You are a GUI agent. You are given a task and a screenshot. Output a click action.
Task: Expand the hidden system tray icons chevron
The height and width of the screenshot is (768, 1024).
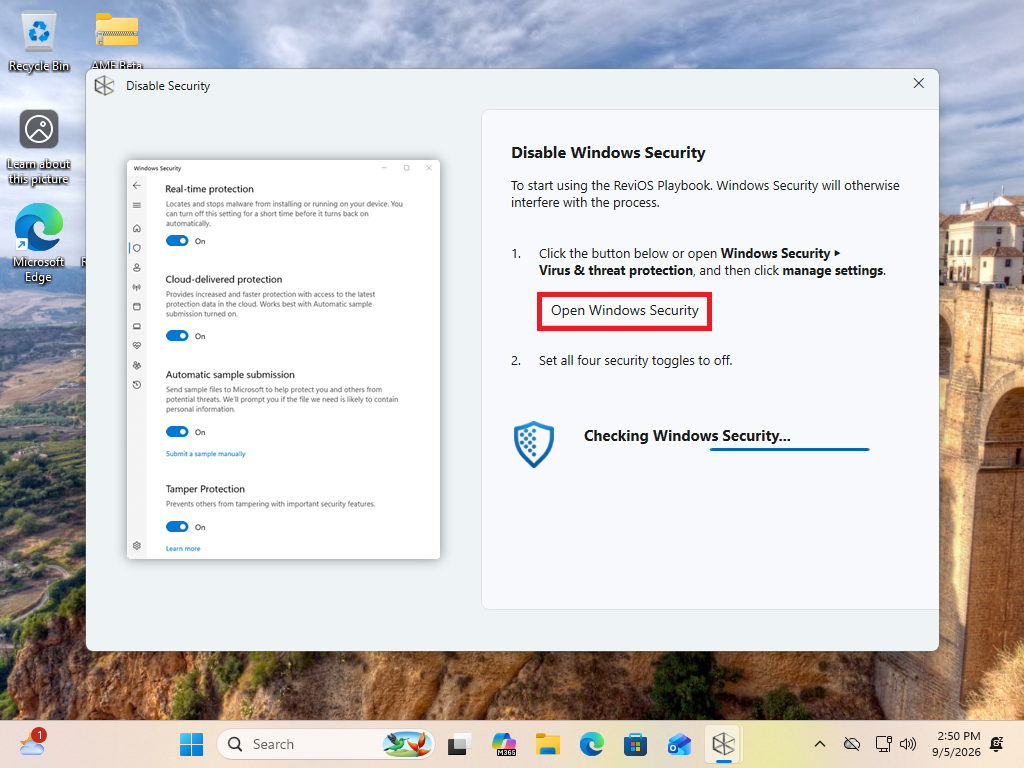click(x=820, y=744)
